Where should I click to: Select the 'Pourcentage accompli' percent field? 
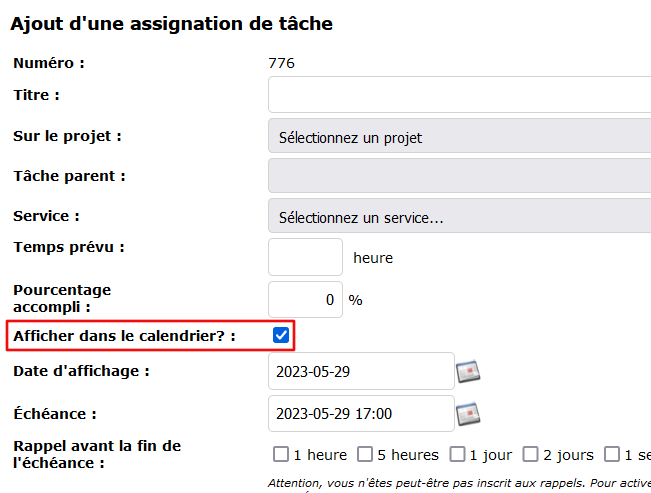305,299
